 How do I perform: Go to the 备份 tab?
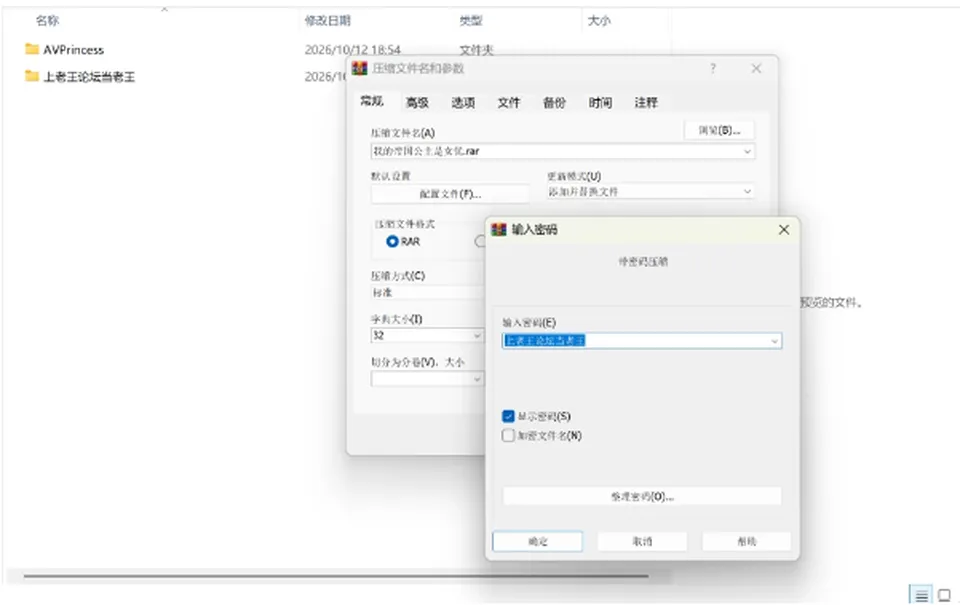pyautogui.click(x=554, y=103)
